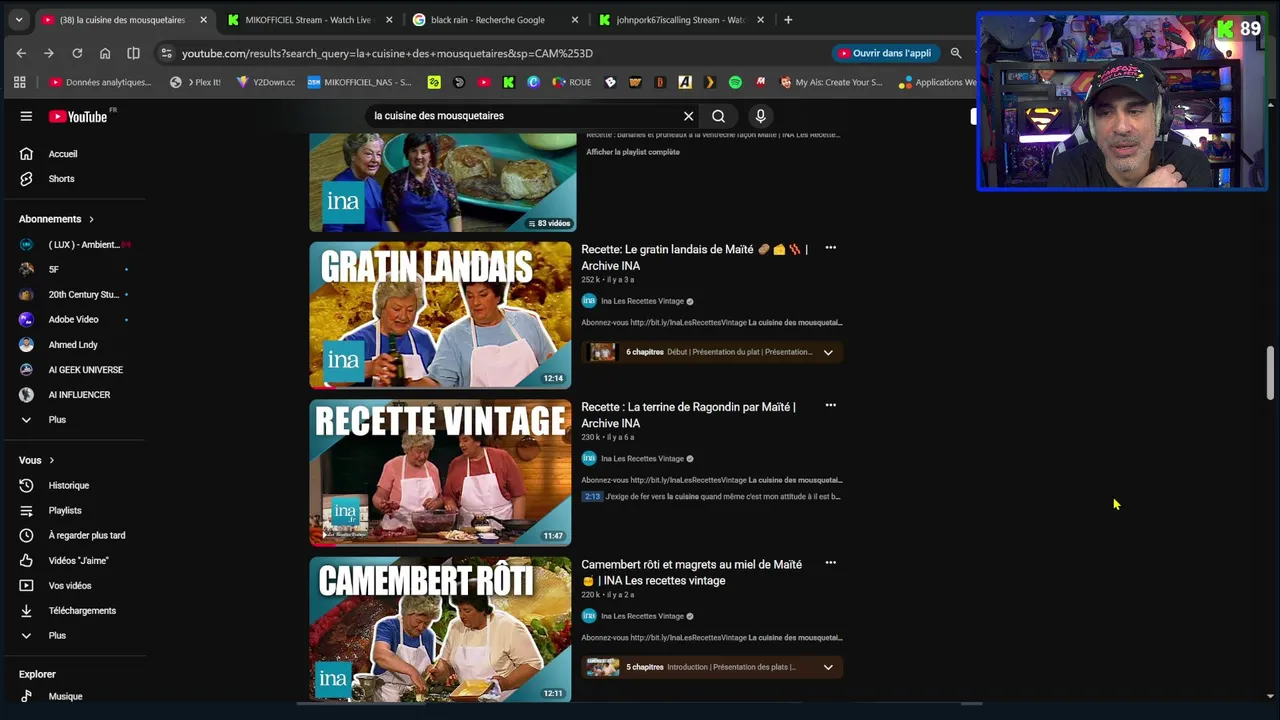
Task: Open La terrine de Ragondin par Maïté title
Action: click(x=688, y=415)
